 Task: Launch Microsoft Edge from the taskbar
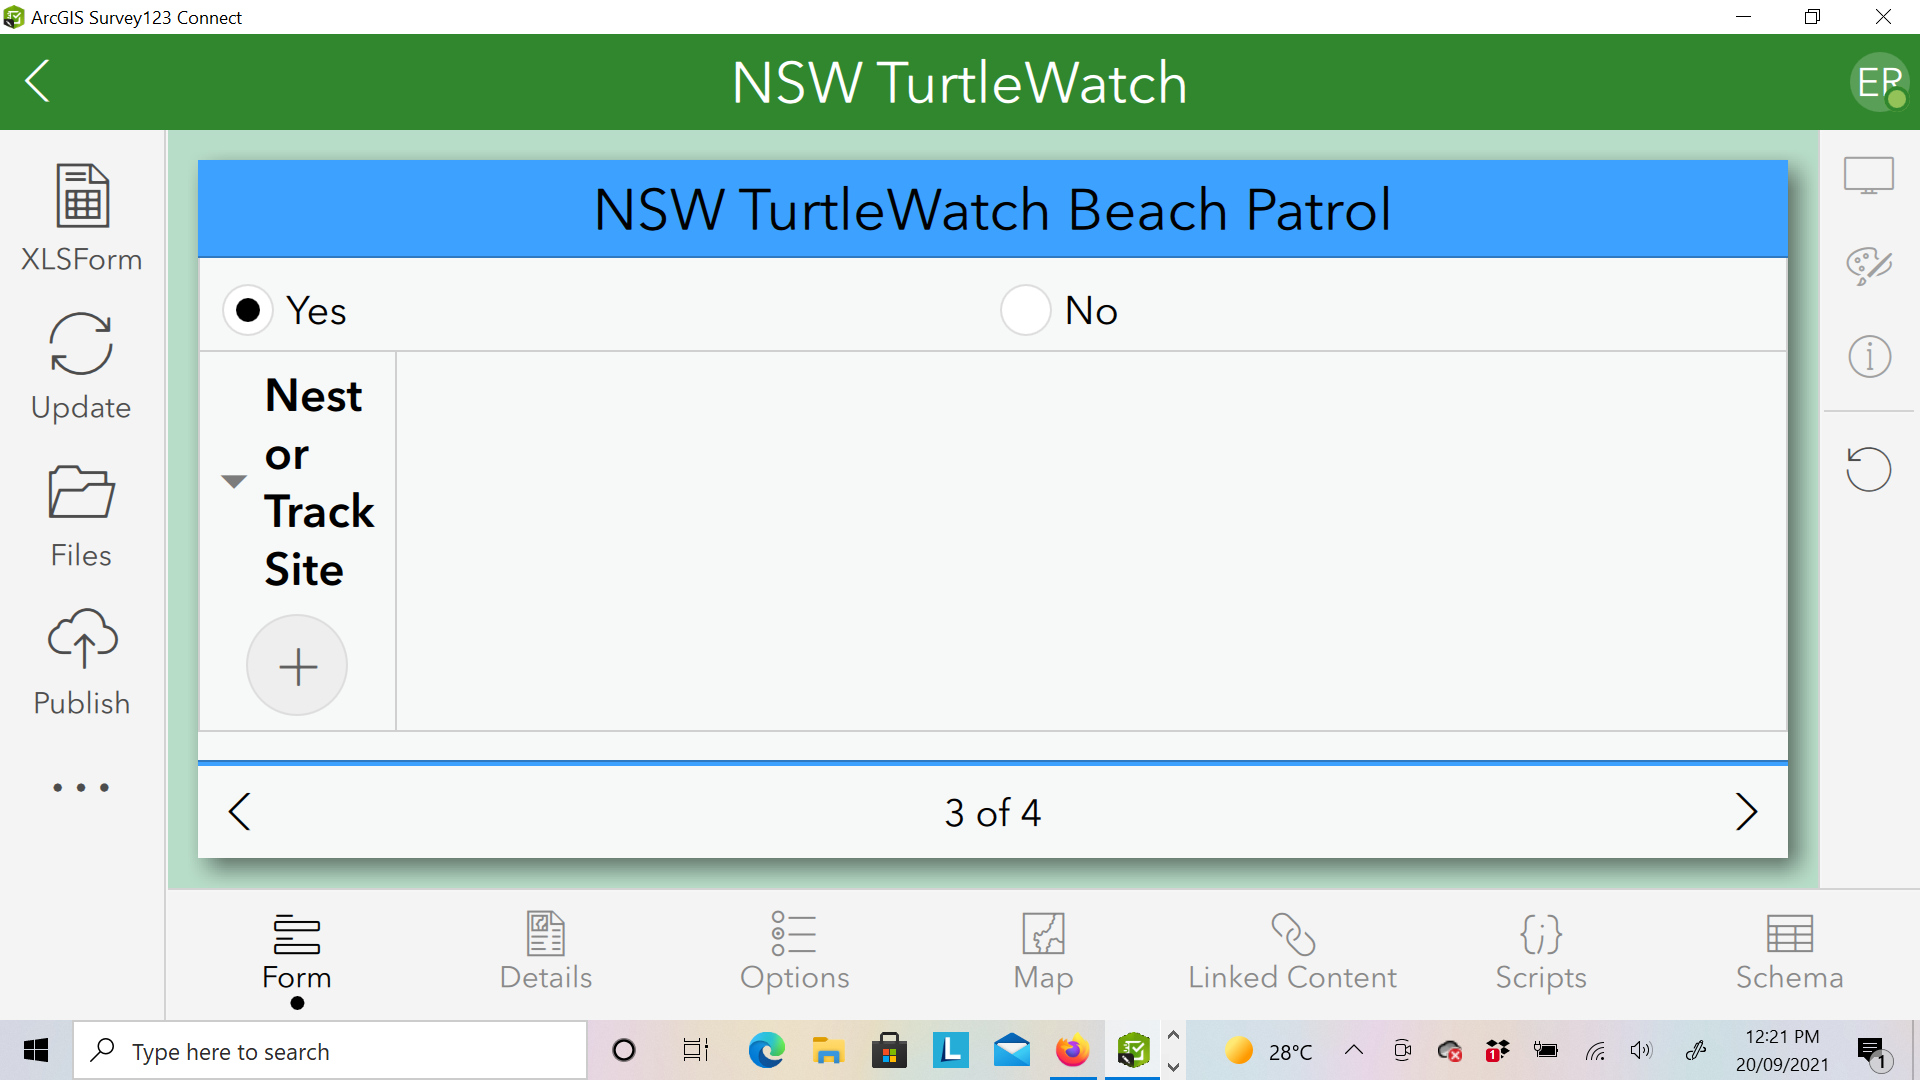pos(767,1050)
